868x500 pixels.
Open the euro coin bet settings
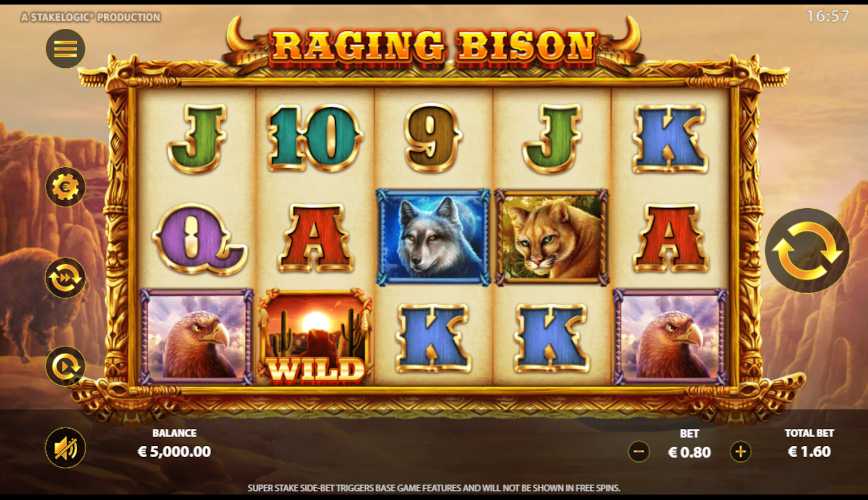click(x=65, y=187)
